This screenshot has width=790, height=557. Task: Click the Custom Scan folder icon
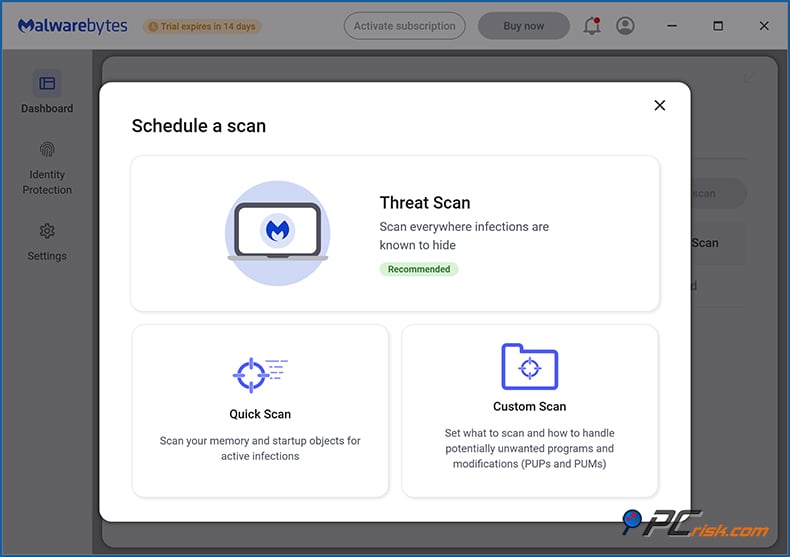tap(530, 367)
